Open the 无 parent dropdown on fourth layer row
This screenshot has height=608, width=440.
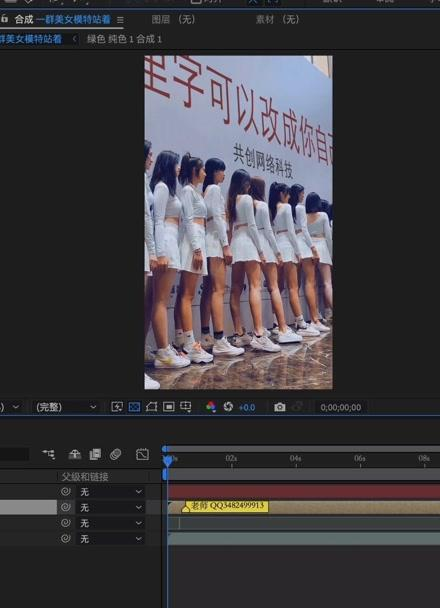[x=110, y=539]
